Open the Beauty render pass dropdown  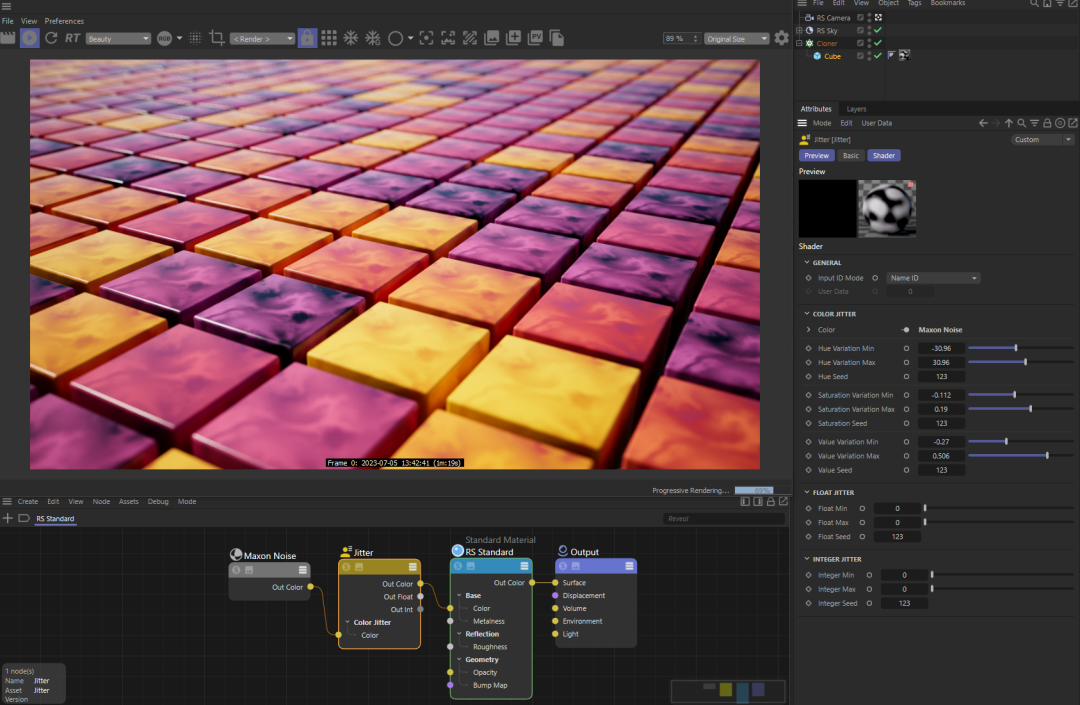pos(117,38)
